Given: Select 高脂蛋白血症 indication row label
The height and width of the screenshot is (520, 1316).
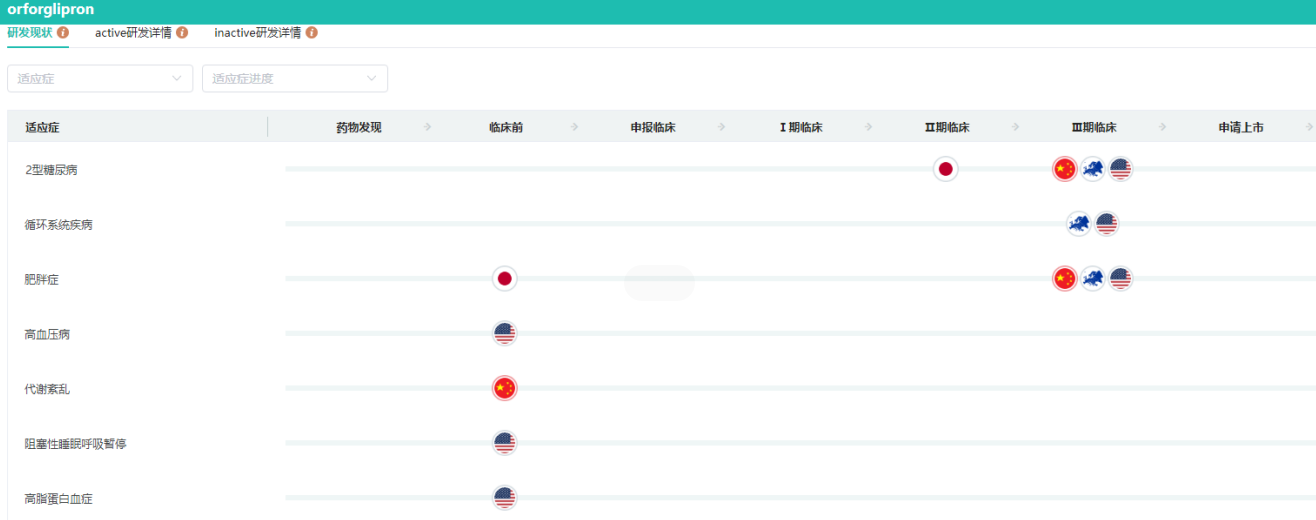Looking at the screenshot, I should pyautogui.click(x=59, y=498).
